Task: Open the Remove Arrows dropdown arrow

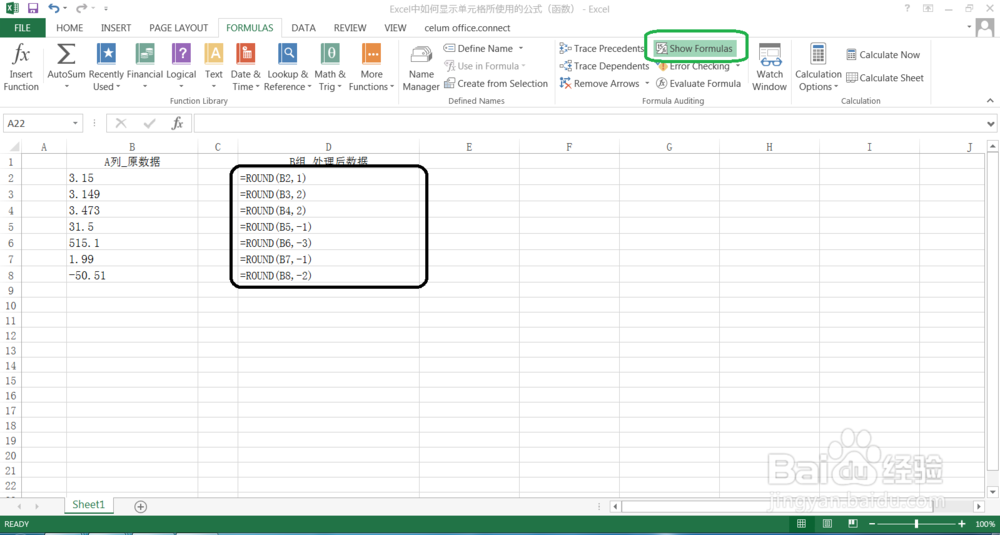Action: (647, 84)
